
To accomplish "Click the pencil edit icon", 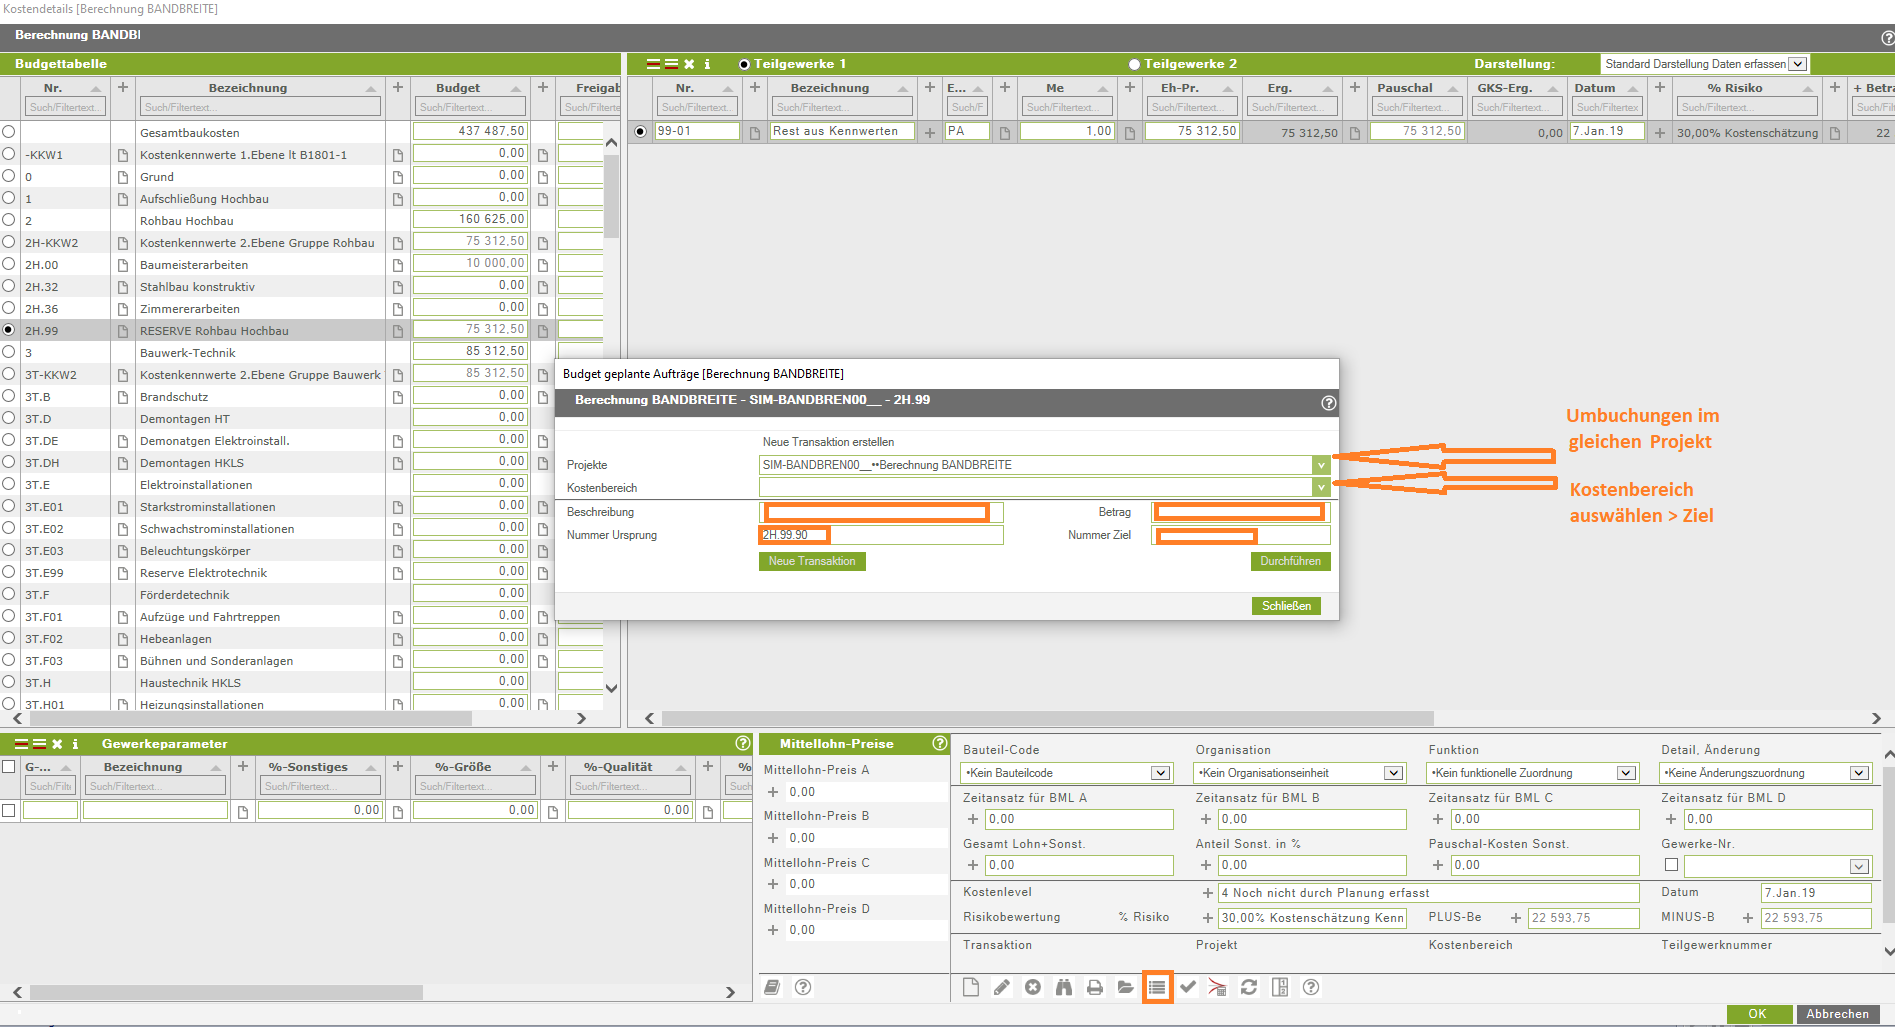I will pyautogui.click(x=1001, y=987).
